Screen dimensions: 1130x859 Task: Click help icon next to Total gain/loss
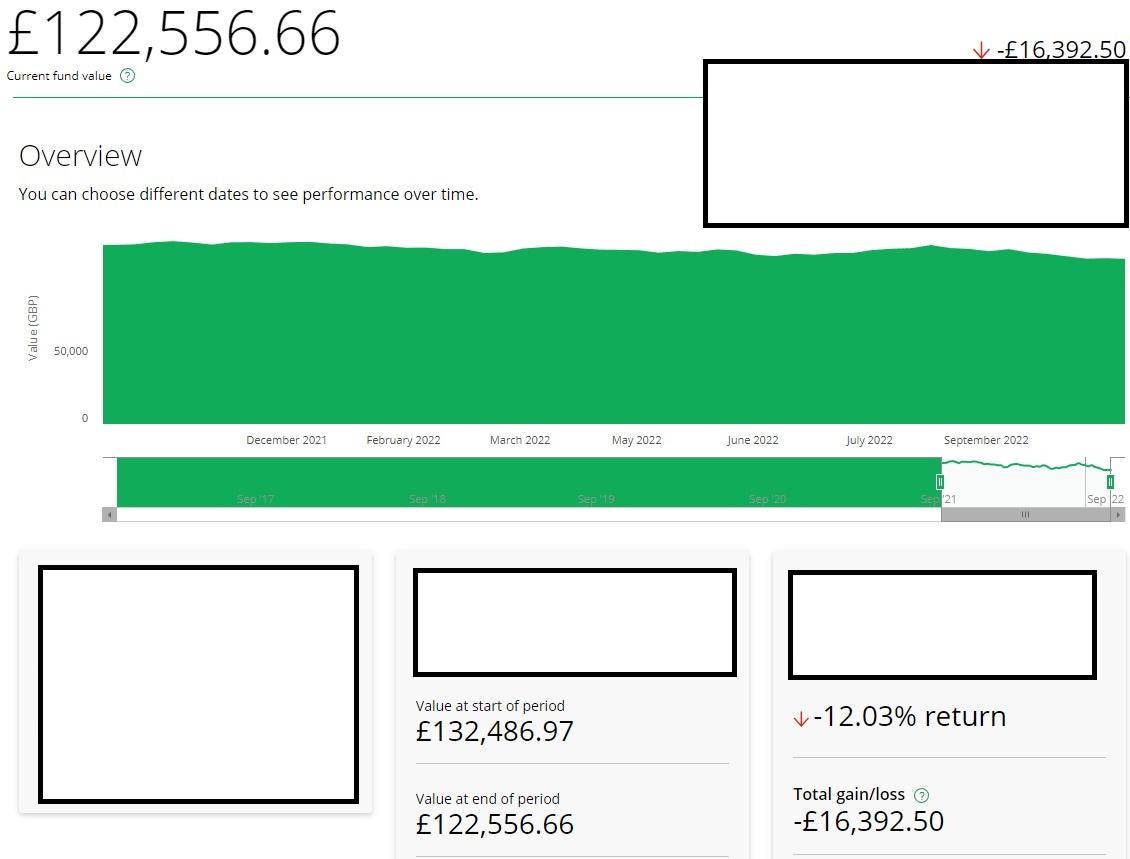[921, 795]
